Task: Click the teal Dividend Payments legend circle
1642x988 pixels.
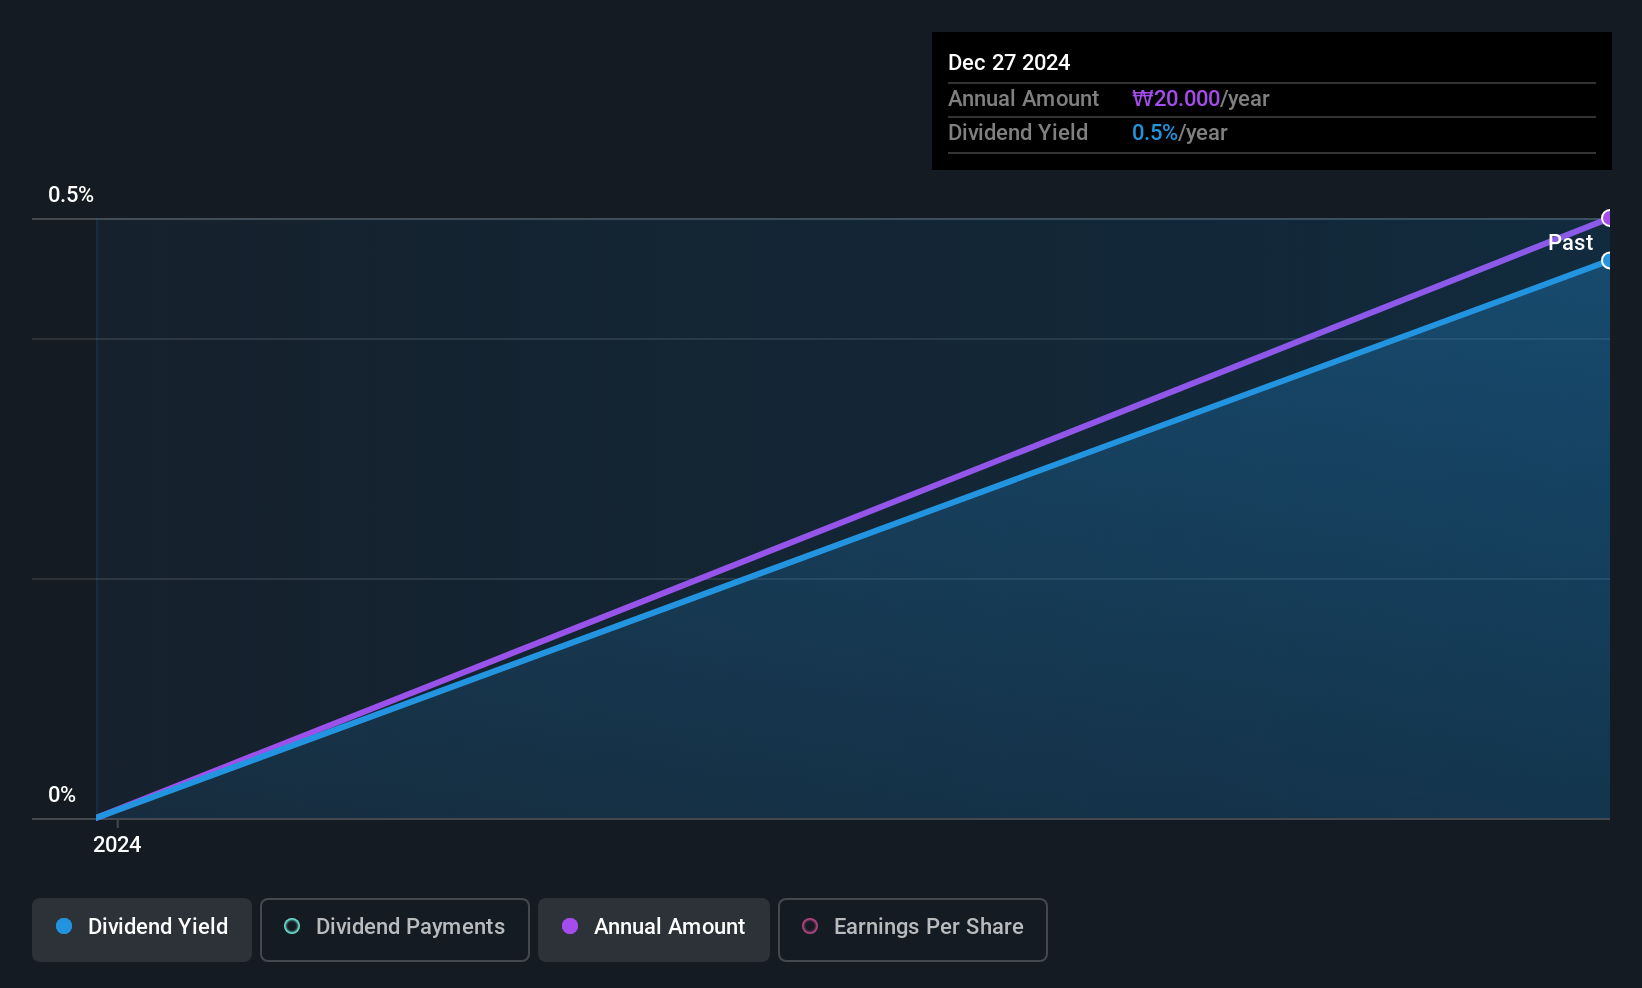Action: [292, 926]
